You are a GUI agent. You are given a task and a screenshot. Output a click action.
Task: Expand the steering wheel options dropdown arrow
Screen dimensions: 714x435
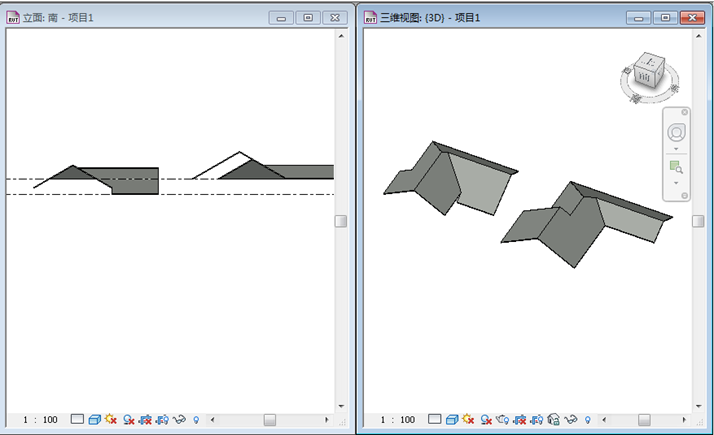pos(677,149)
